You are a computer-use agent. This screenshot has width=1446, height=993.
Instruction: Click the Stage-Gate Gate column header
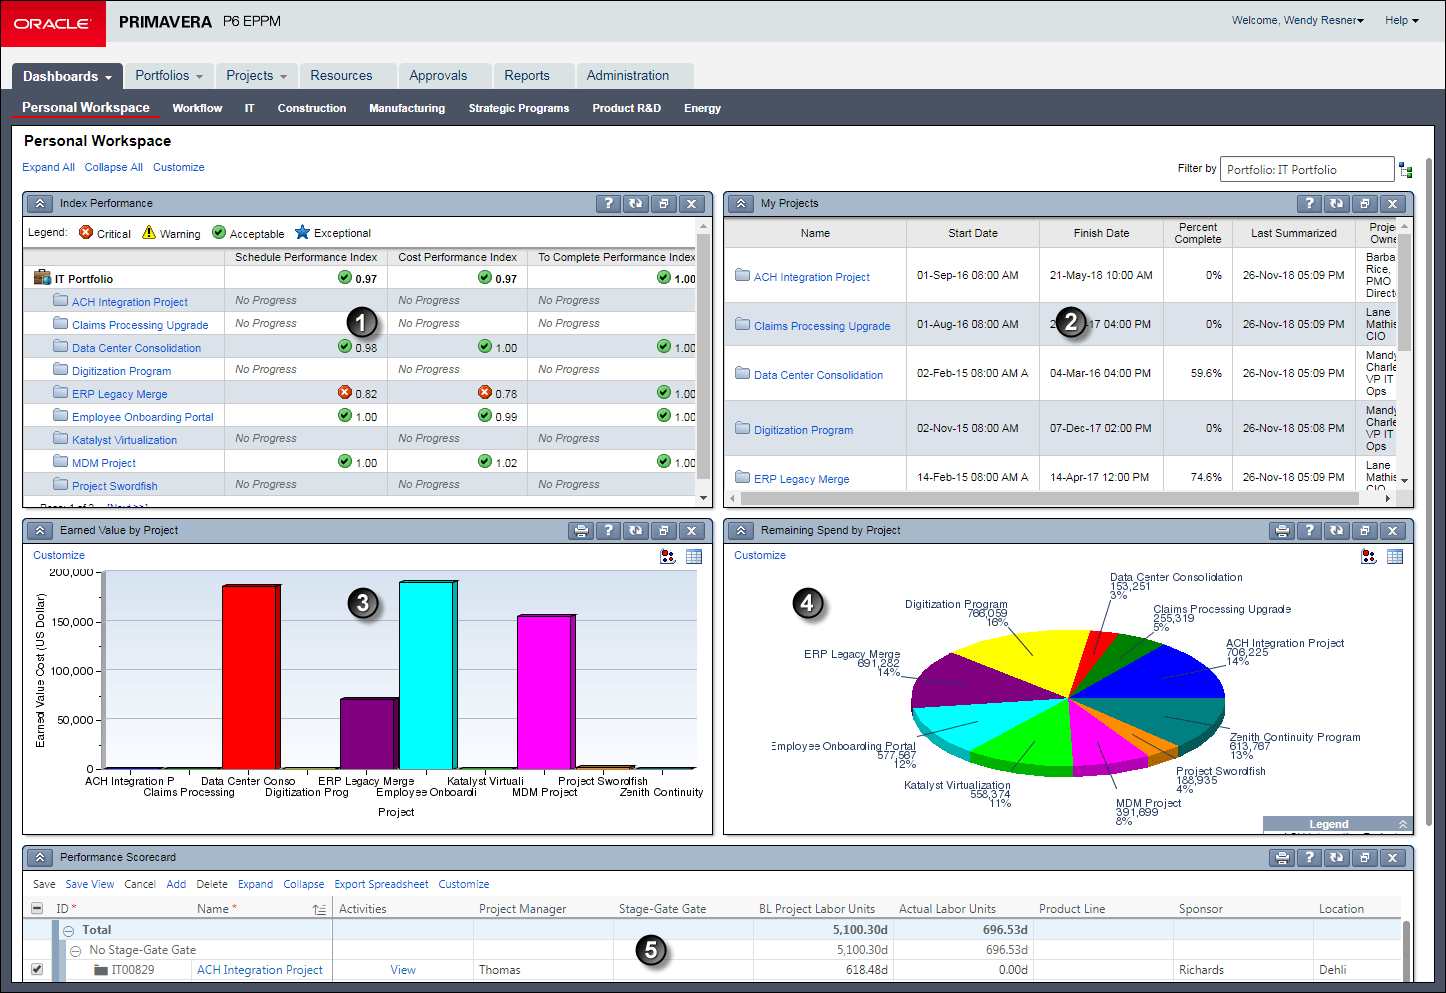(662, 909)
